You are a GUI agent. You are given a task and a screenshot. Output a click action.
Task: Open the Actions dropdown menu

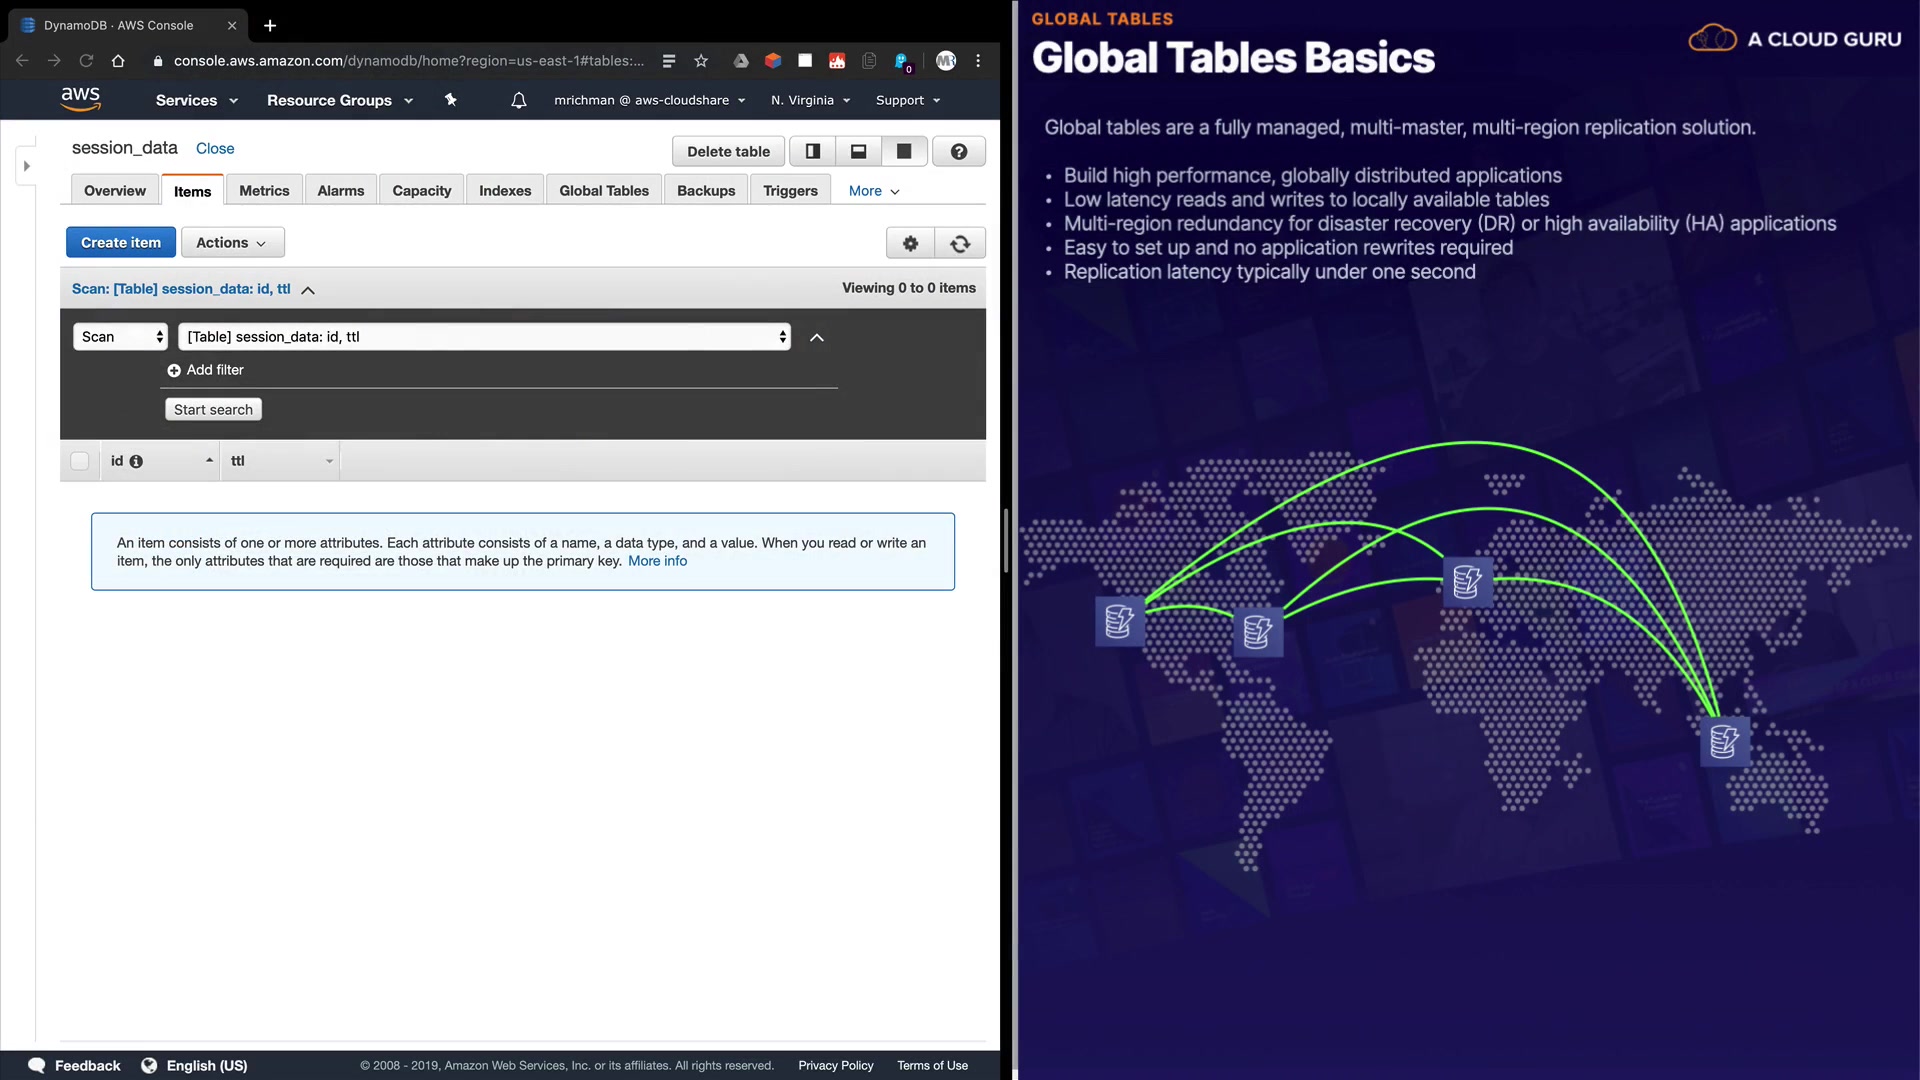(232, 243)
